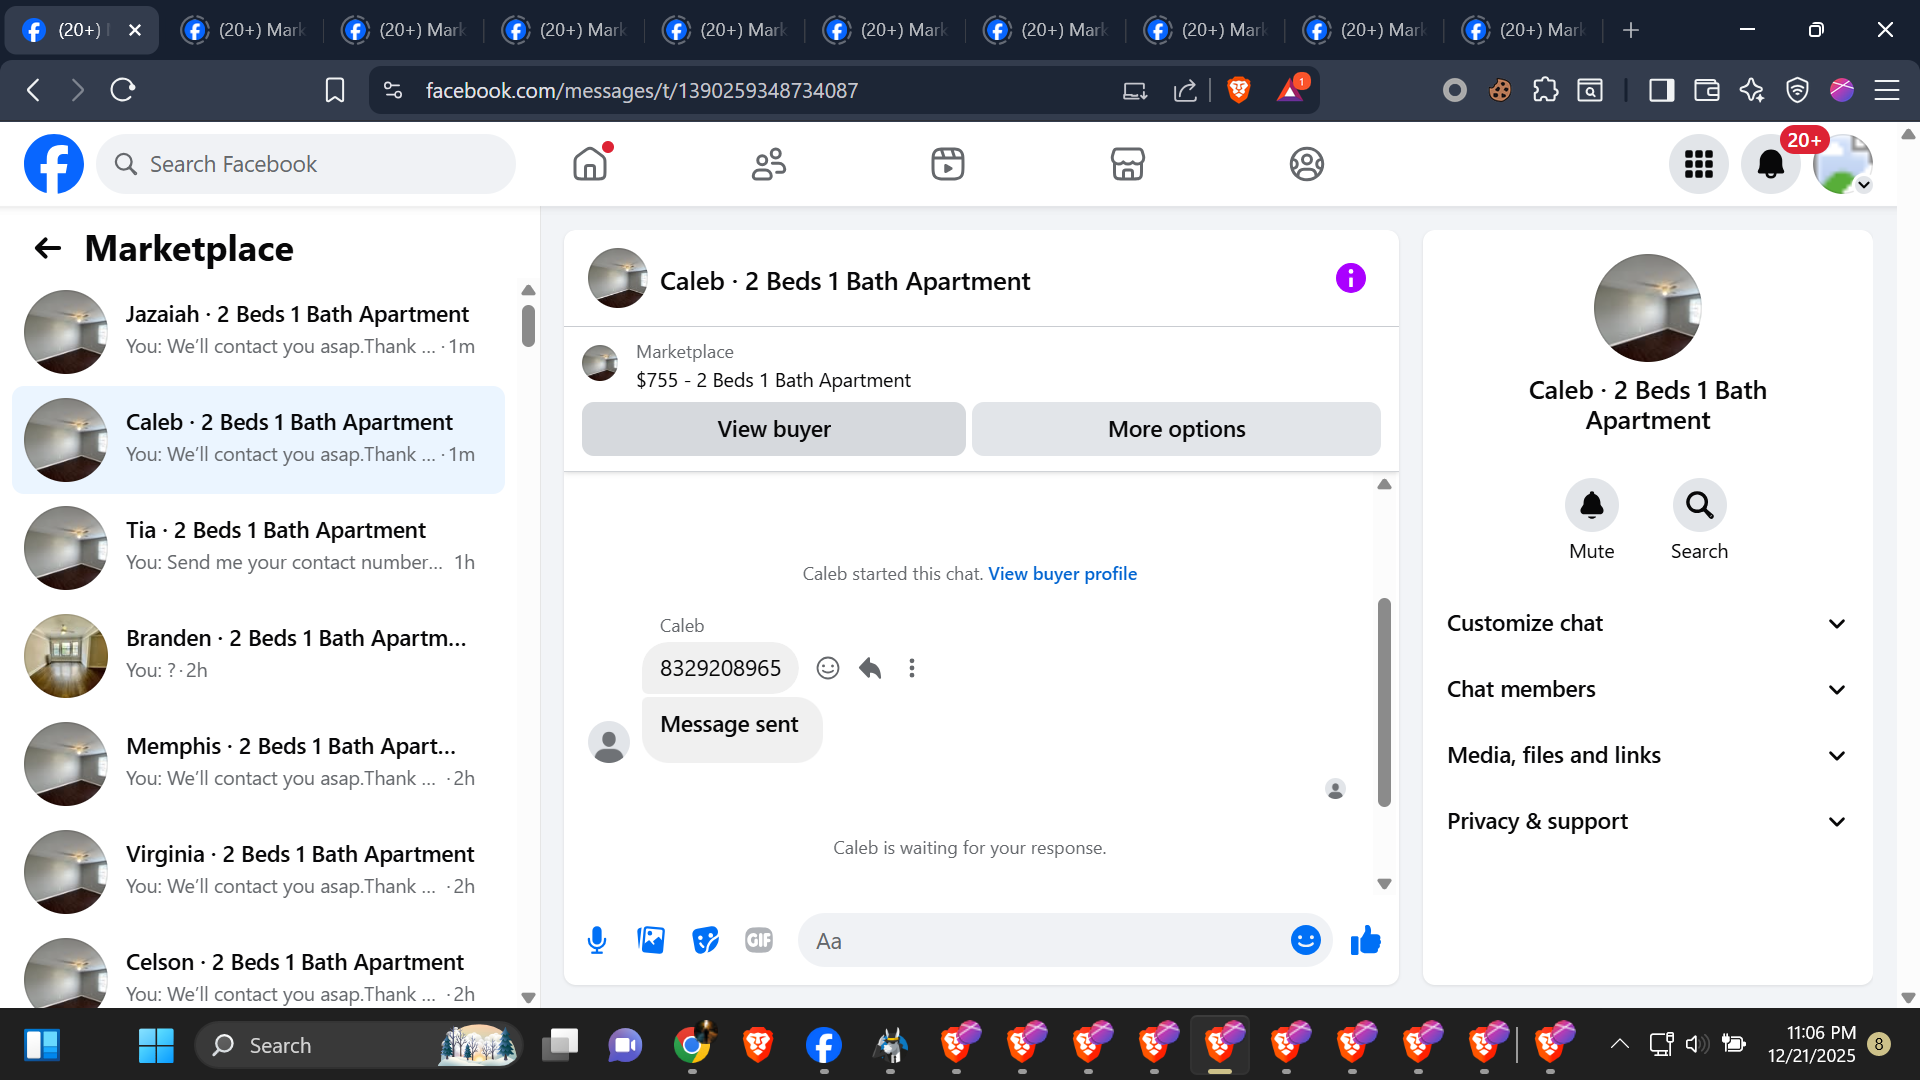The width and height of the screenshot is (1920, 1080).
Task: Open the Facebook Home icon
Action: pos(590,164)
